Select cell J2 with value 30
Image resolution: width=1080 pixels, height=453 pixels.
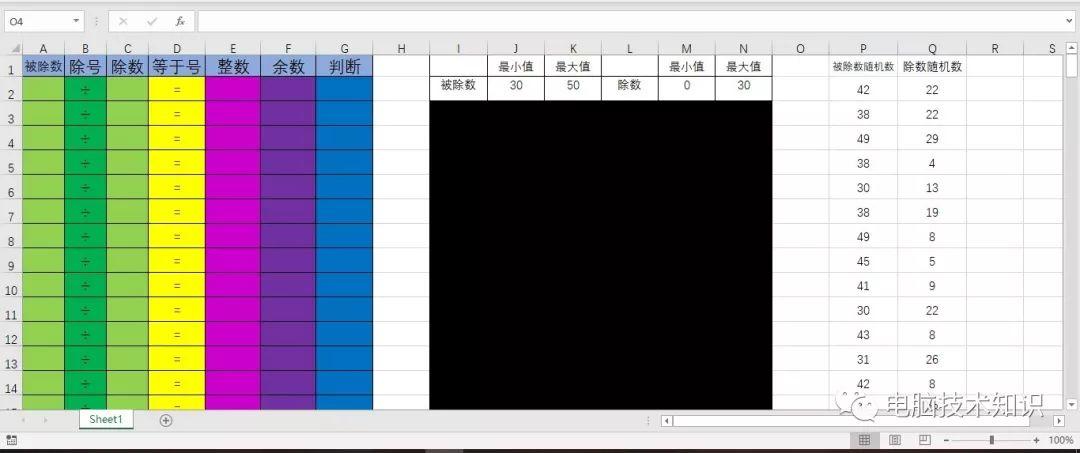tap(516, 86)
